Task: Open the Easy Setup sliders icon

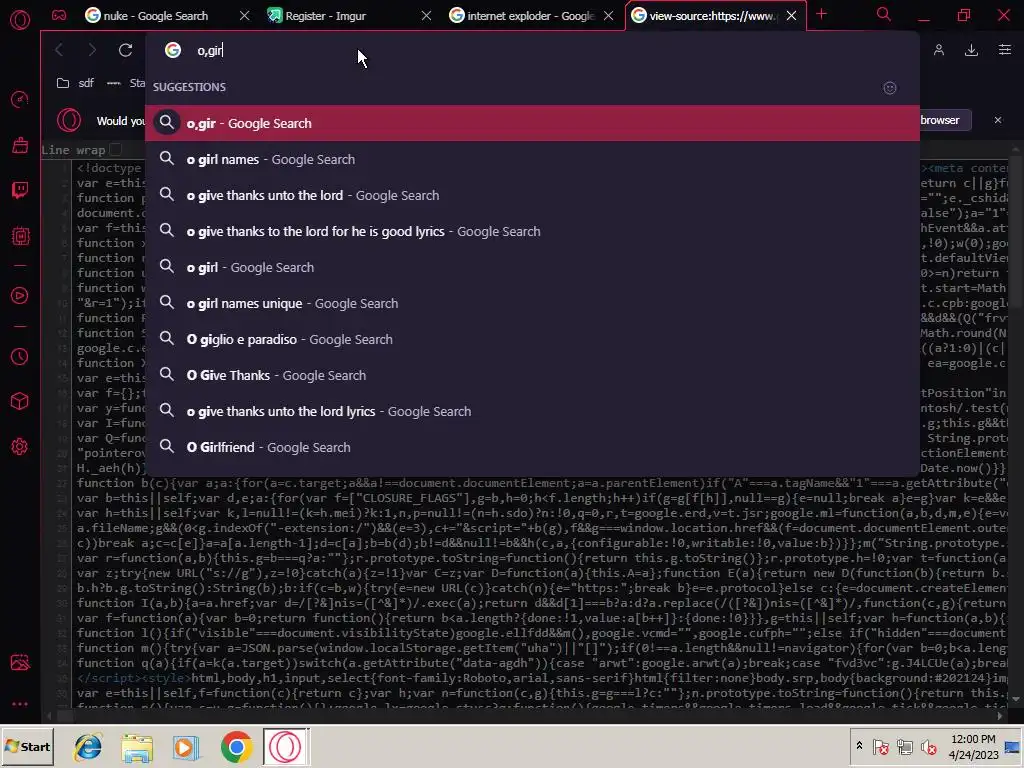Action: click(x=1004, y=50)
